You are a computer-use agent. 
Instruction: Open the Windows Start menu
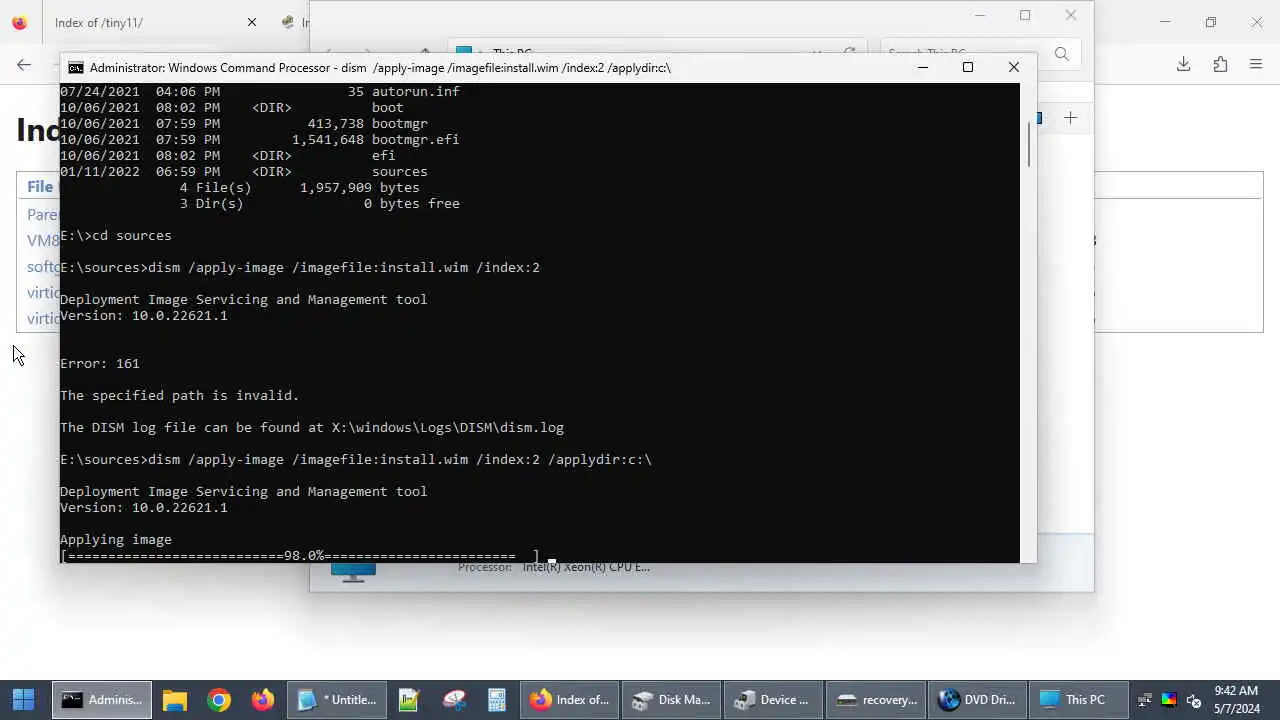(x=23, y=700)
